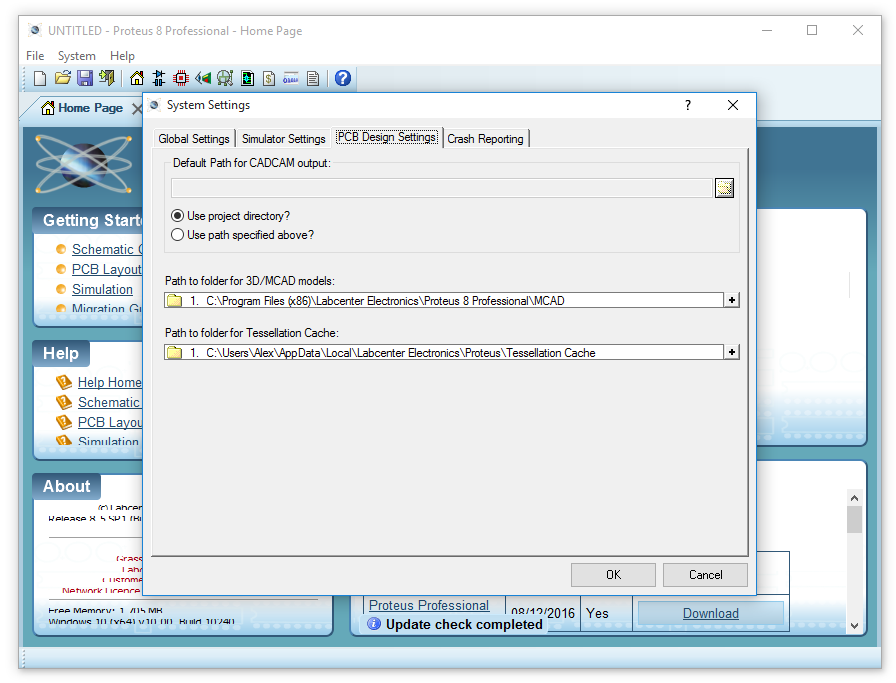Open the Source Code toolbar icon
896x683 pixels.
pos(291,78)
